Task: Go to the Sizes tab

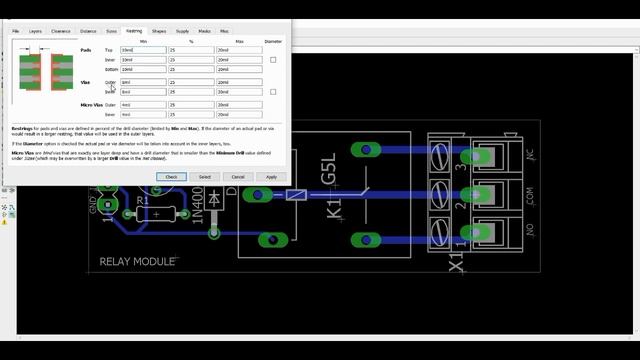Action: click(111, 31)
